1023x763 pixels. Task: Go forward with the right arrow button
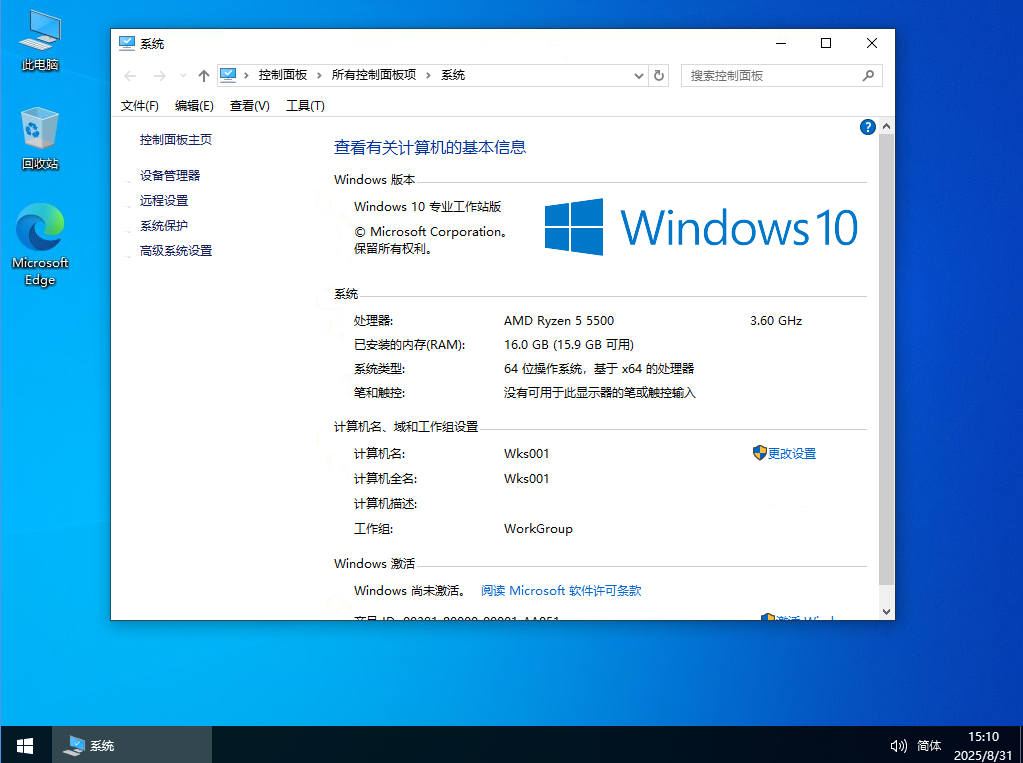pyautogui.click(x=159, y=76)
